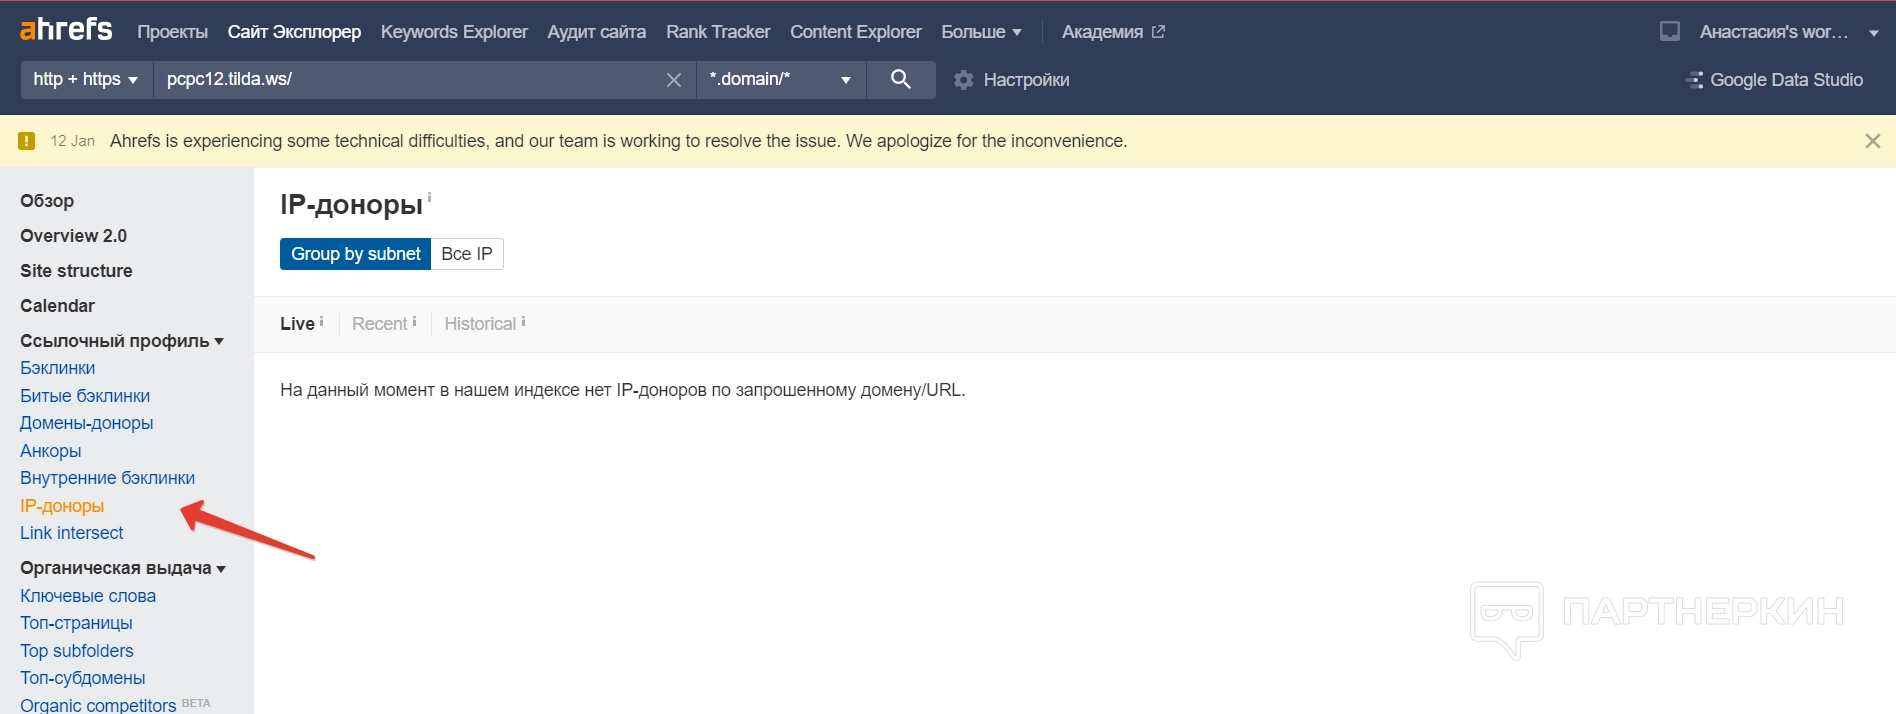Open Overview 2.0 in sidebar
The height and width of the screenshot is (714, 1896).
click(73, 236)
